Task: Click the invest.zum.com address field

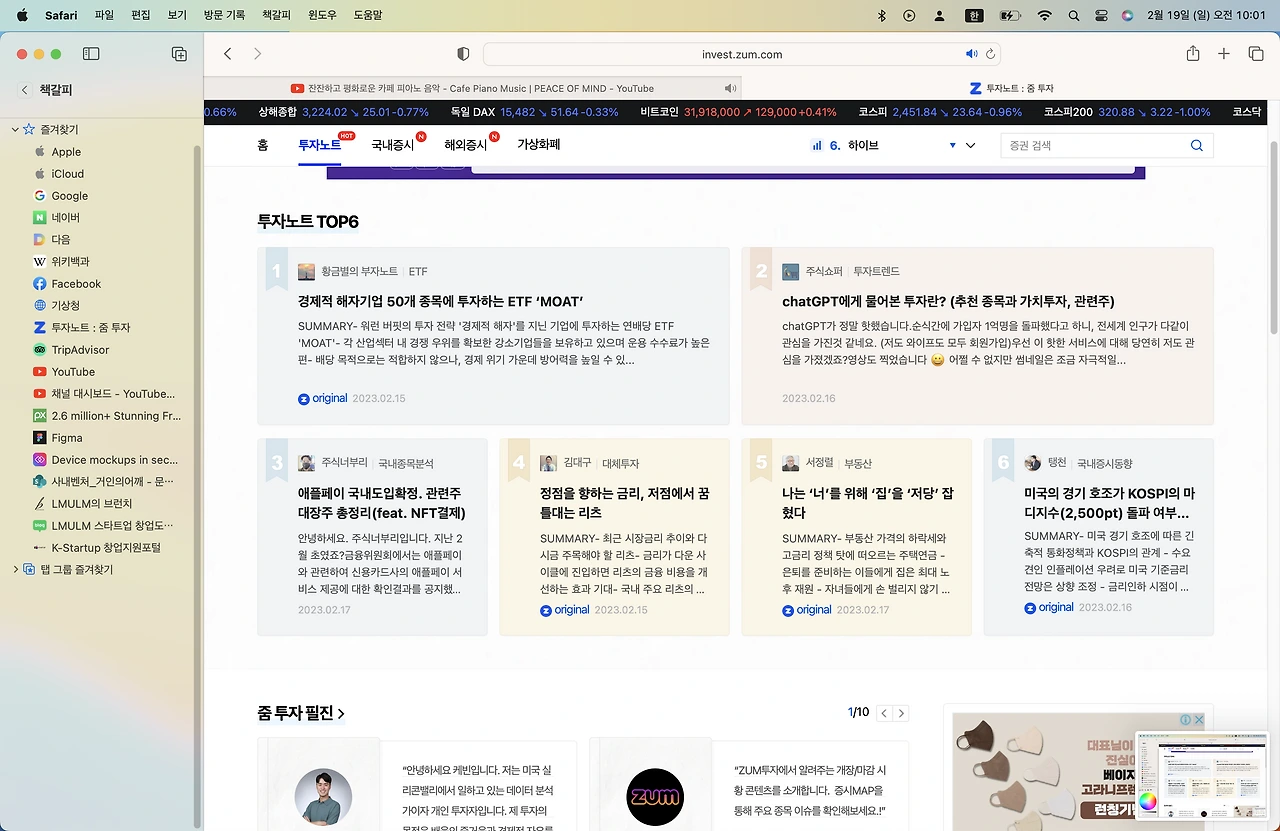Action: coord(742,54)
